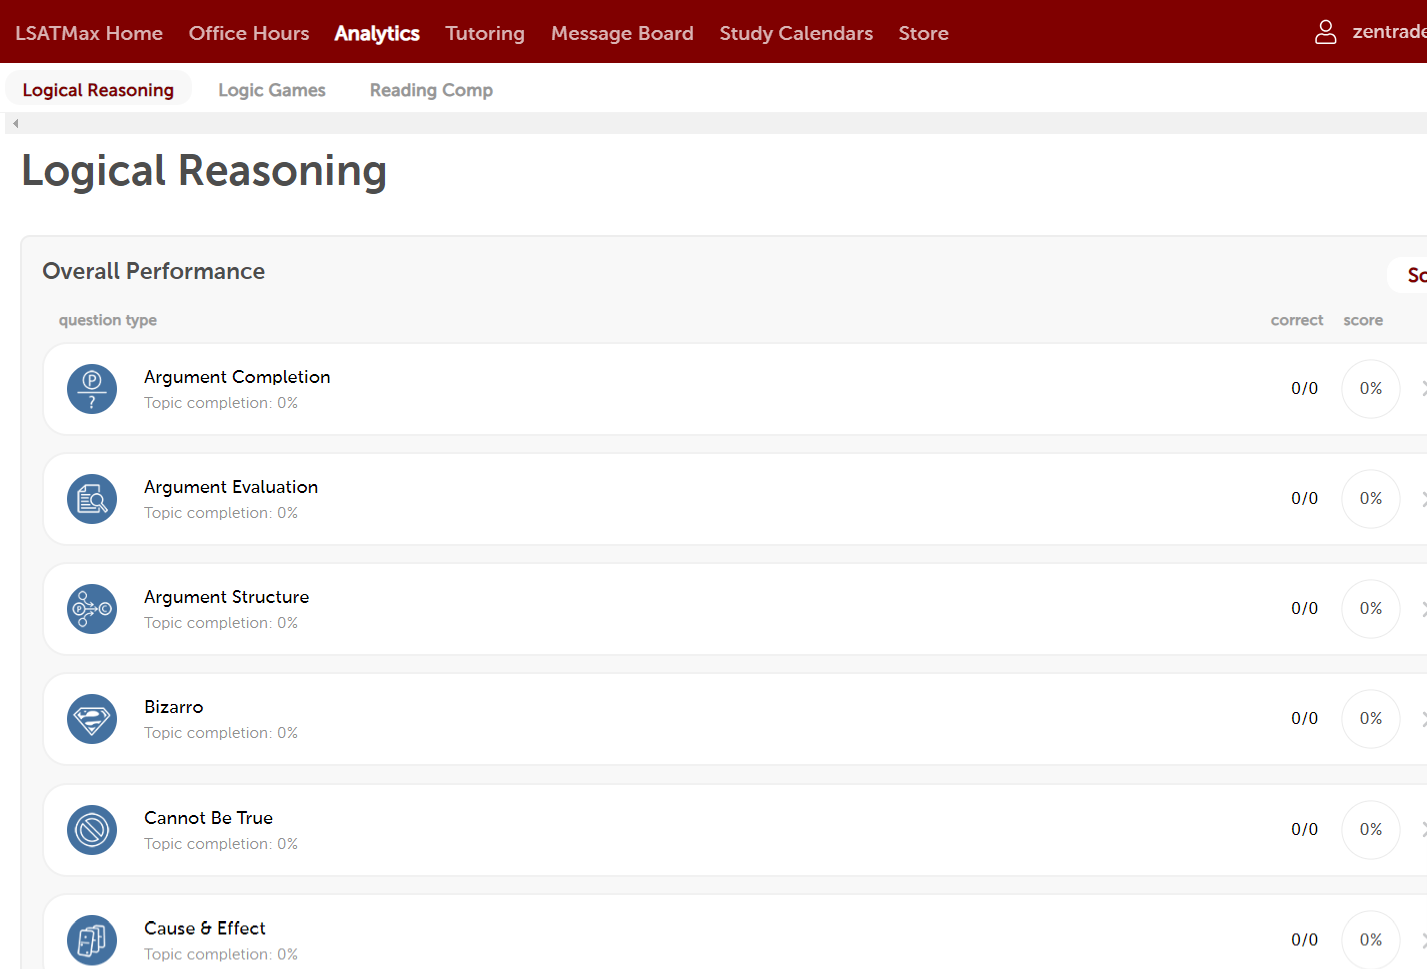Open Study Calendars in top navigation
The height and width of the screenshot is (969, 1427).
pyautogui.click(x=796, y=33)
